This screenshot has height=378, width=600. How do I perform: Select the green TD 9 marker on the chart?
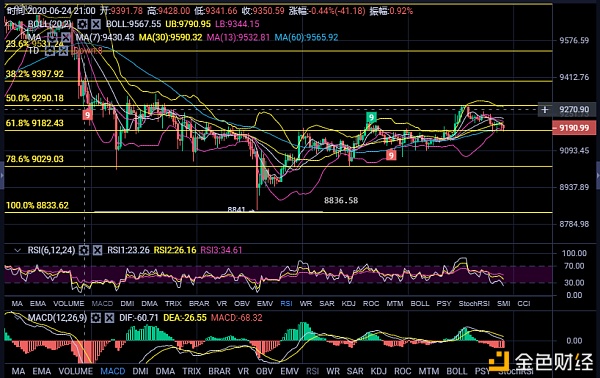click(371, 117)
